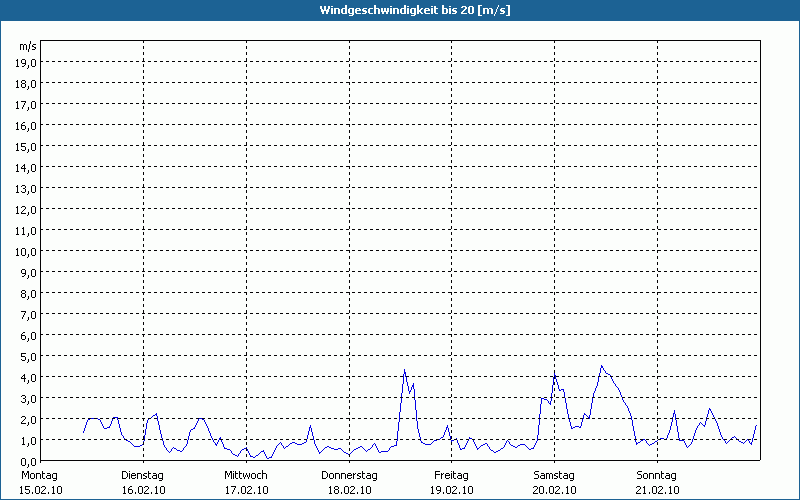Select the '15,0' y-axis value
Viewport: 800px width, 500px height.
point(26,147)
